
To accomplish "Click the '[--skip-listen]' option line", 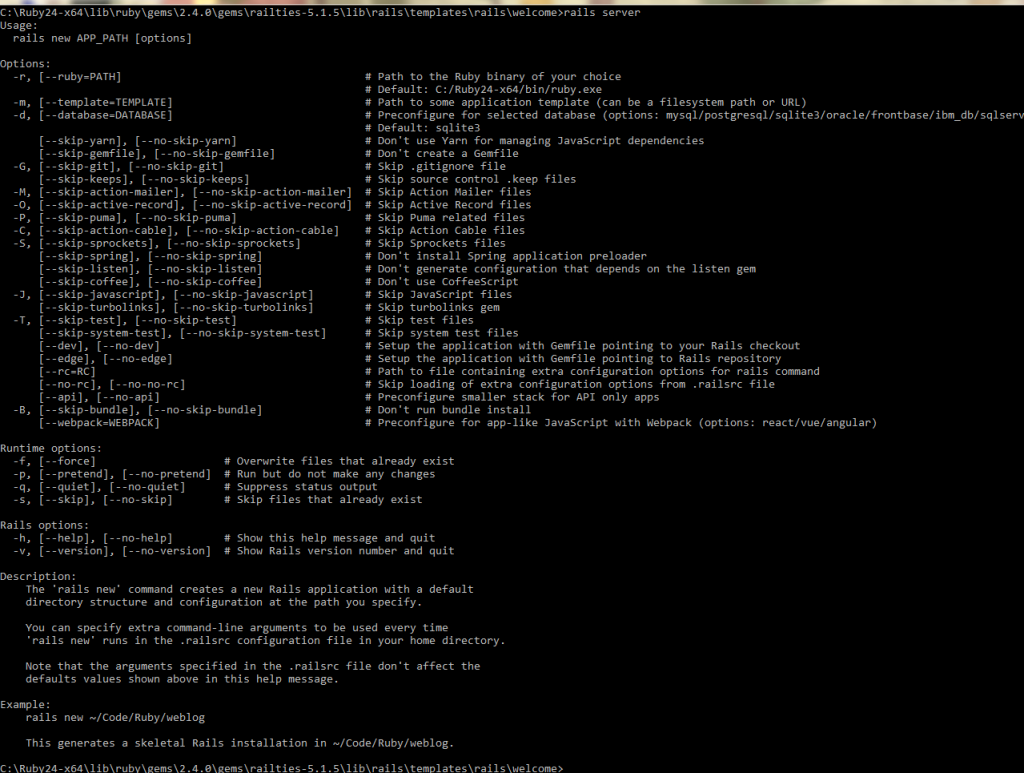I will point(150,269).
